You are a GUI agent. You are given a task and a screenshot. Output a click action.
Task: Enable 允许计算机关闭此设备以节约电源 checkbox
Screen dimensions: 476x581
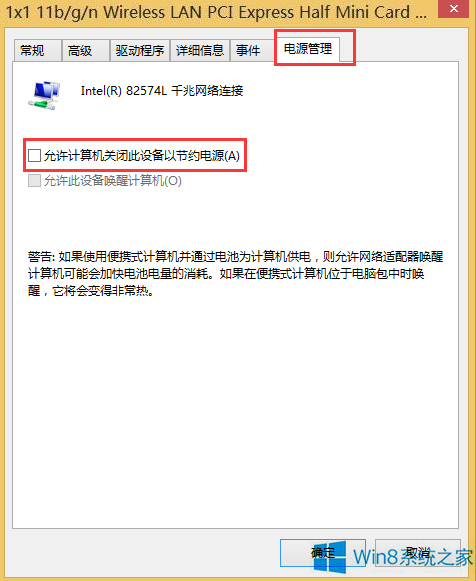(34, 155)
